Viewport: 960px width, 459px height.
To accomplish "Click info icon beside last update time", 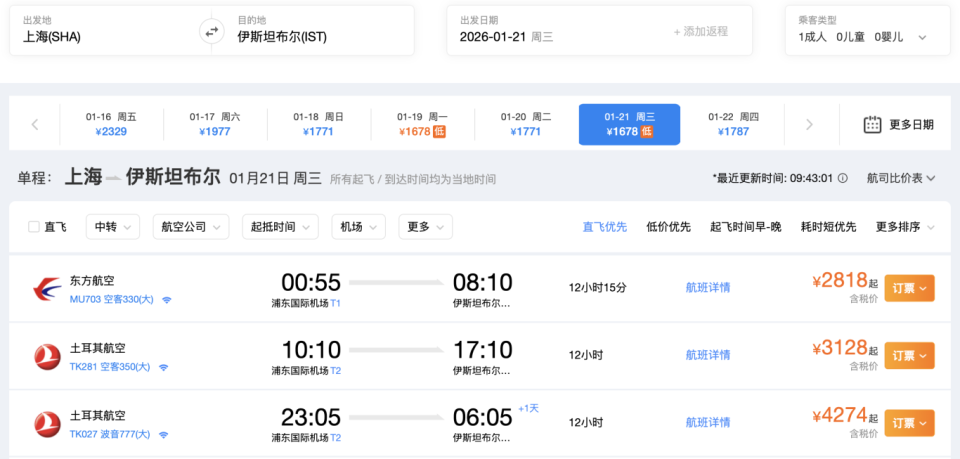I will point(842,179).
